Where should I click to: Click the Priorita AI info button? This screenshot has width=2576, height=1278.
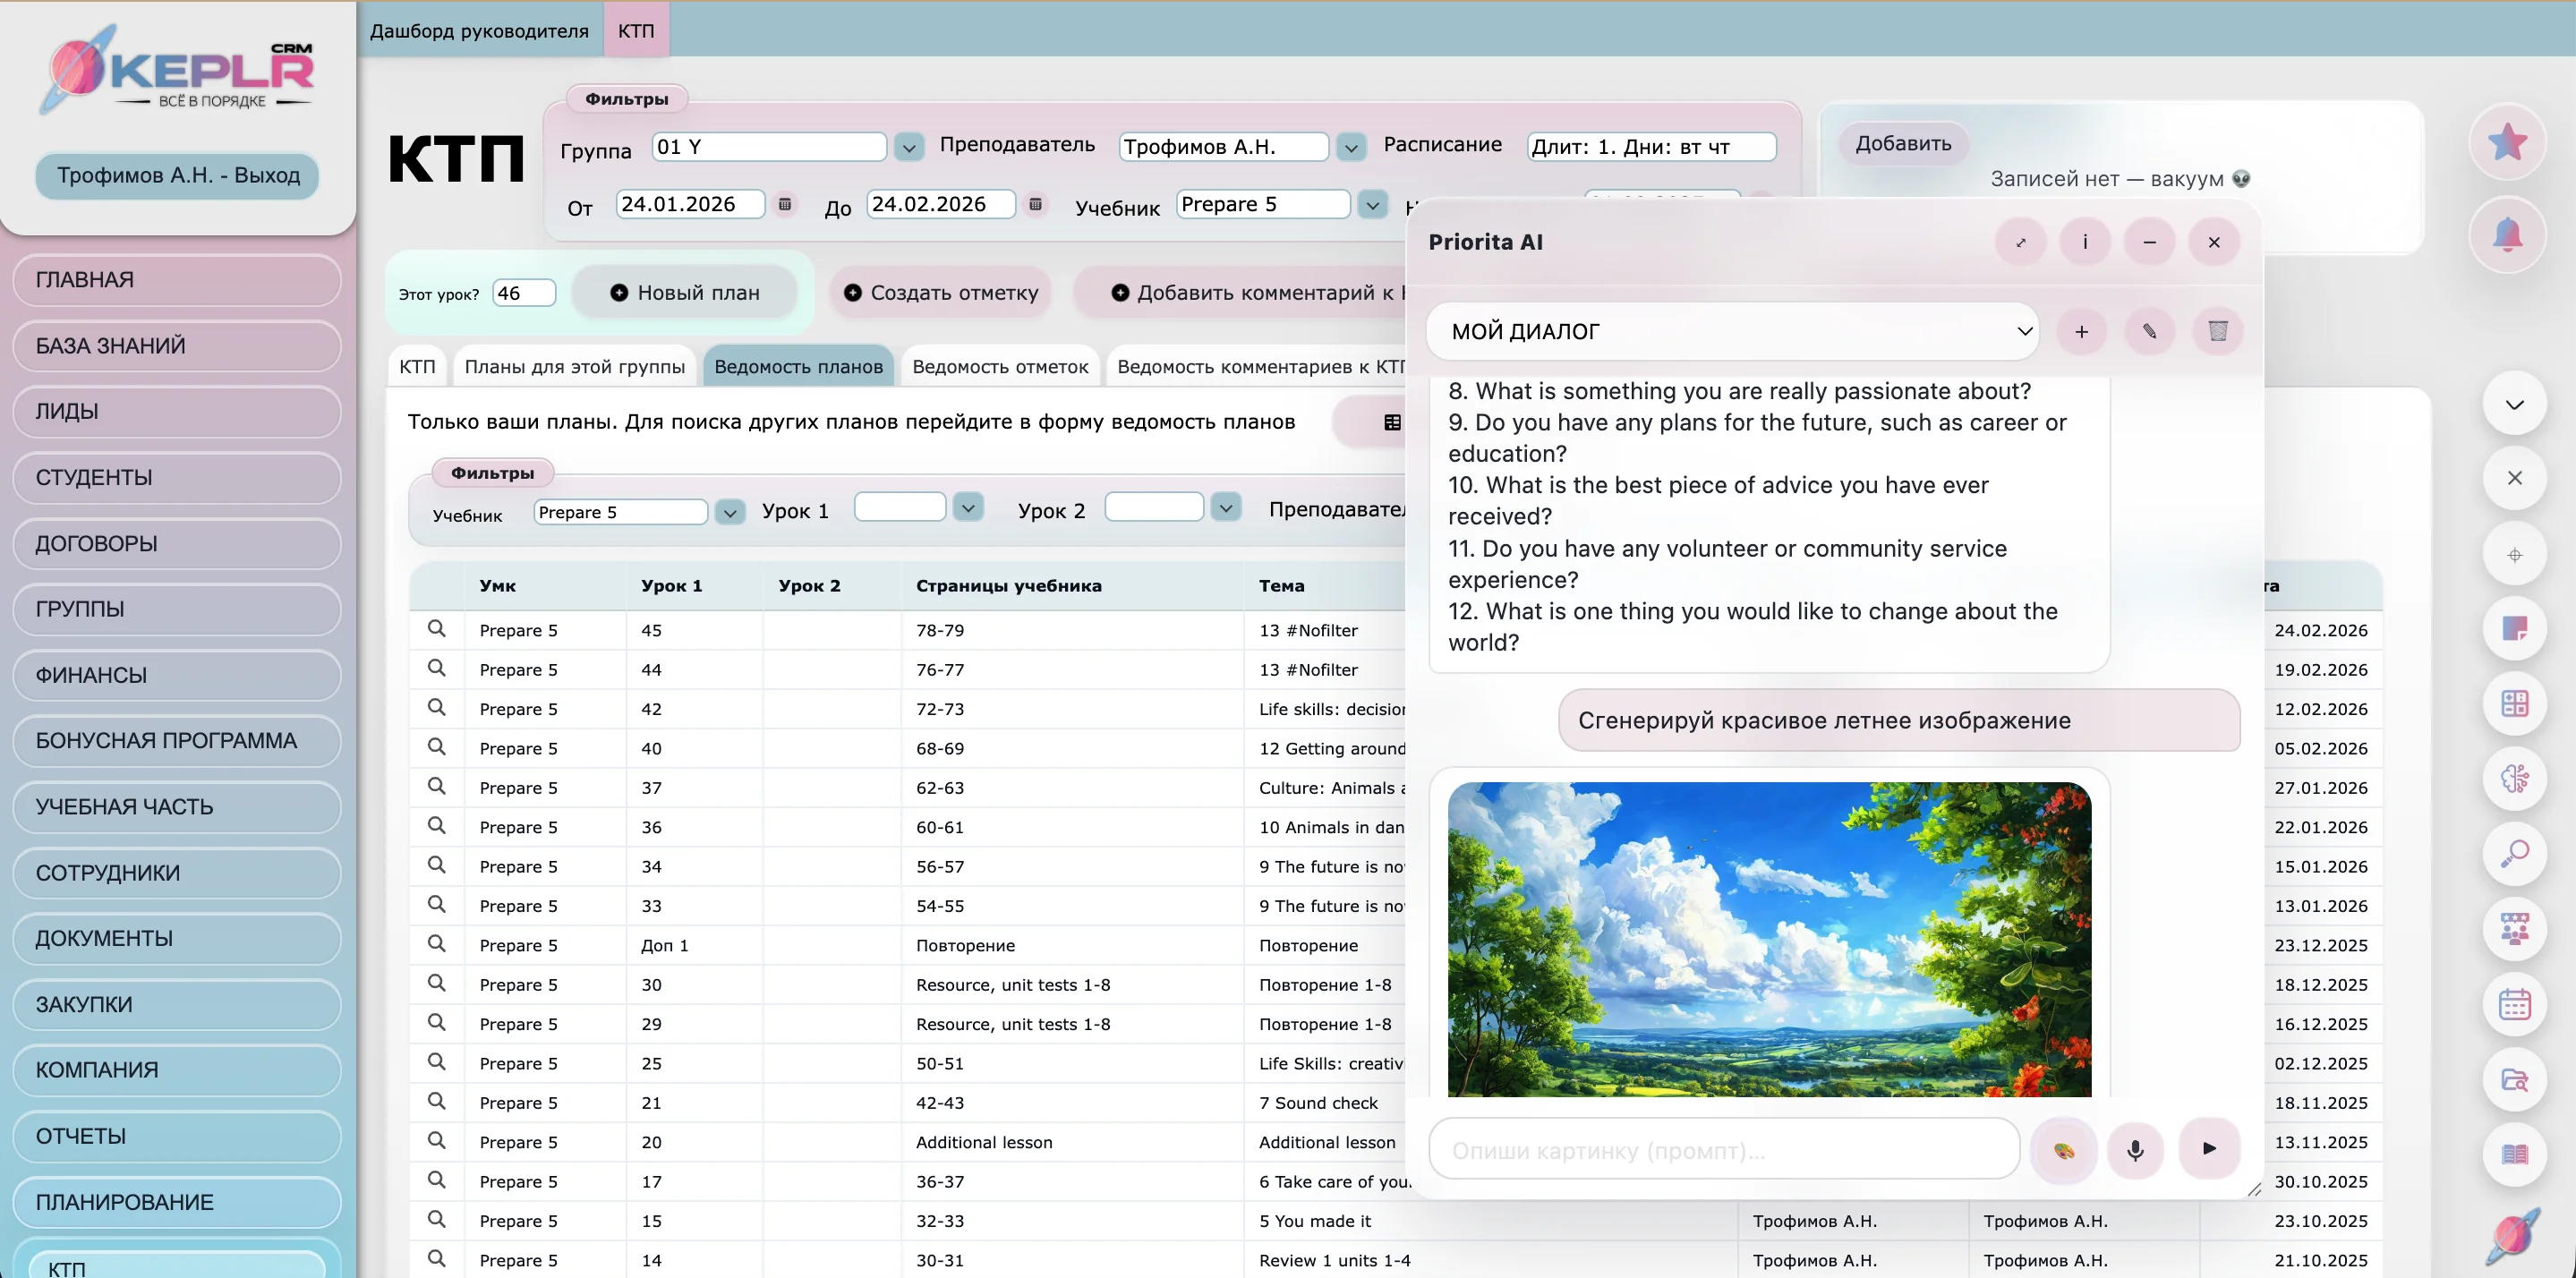pyautogui.click(x=2084, y=242)
